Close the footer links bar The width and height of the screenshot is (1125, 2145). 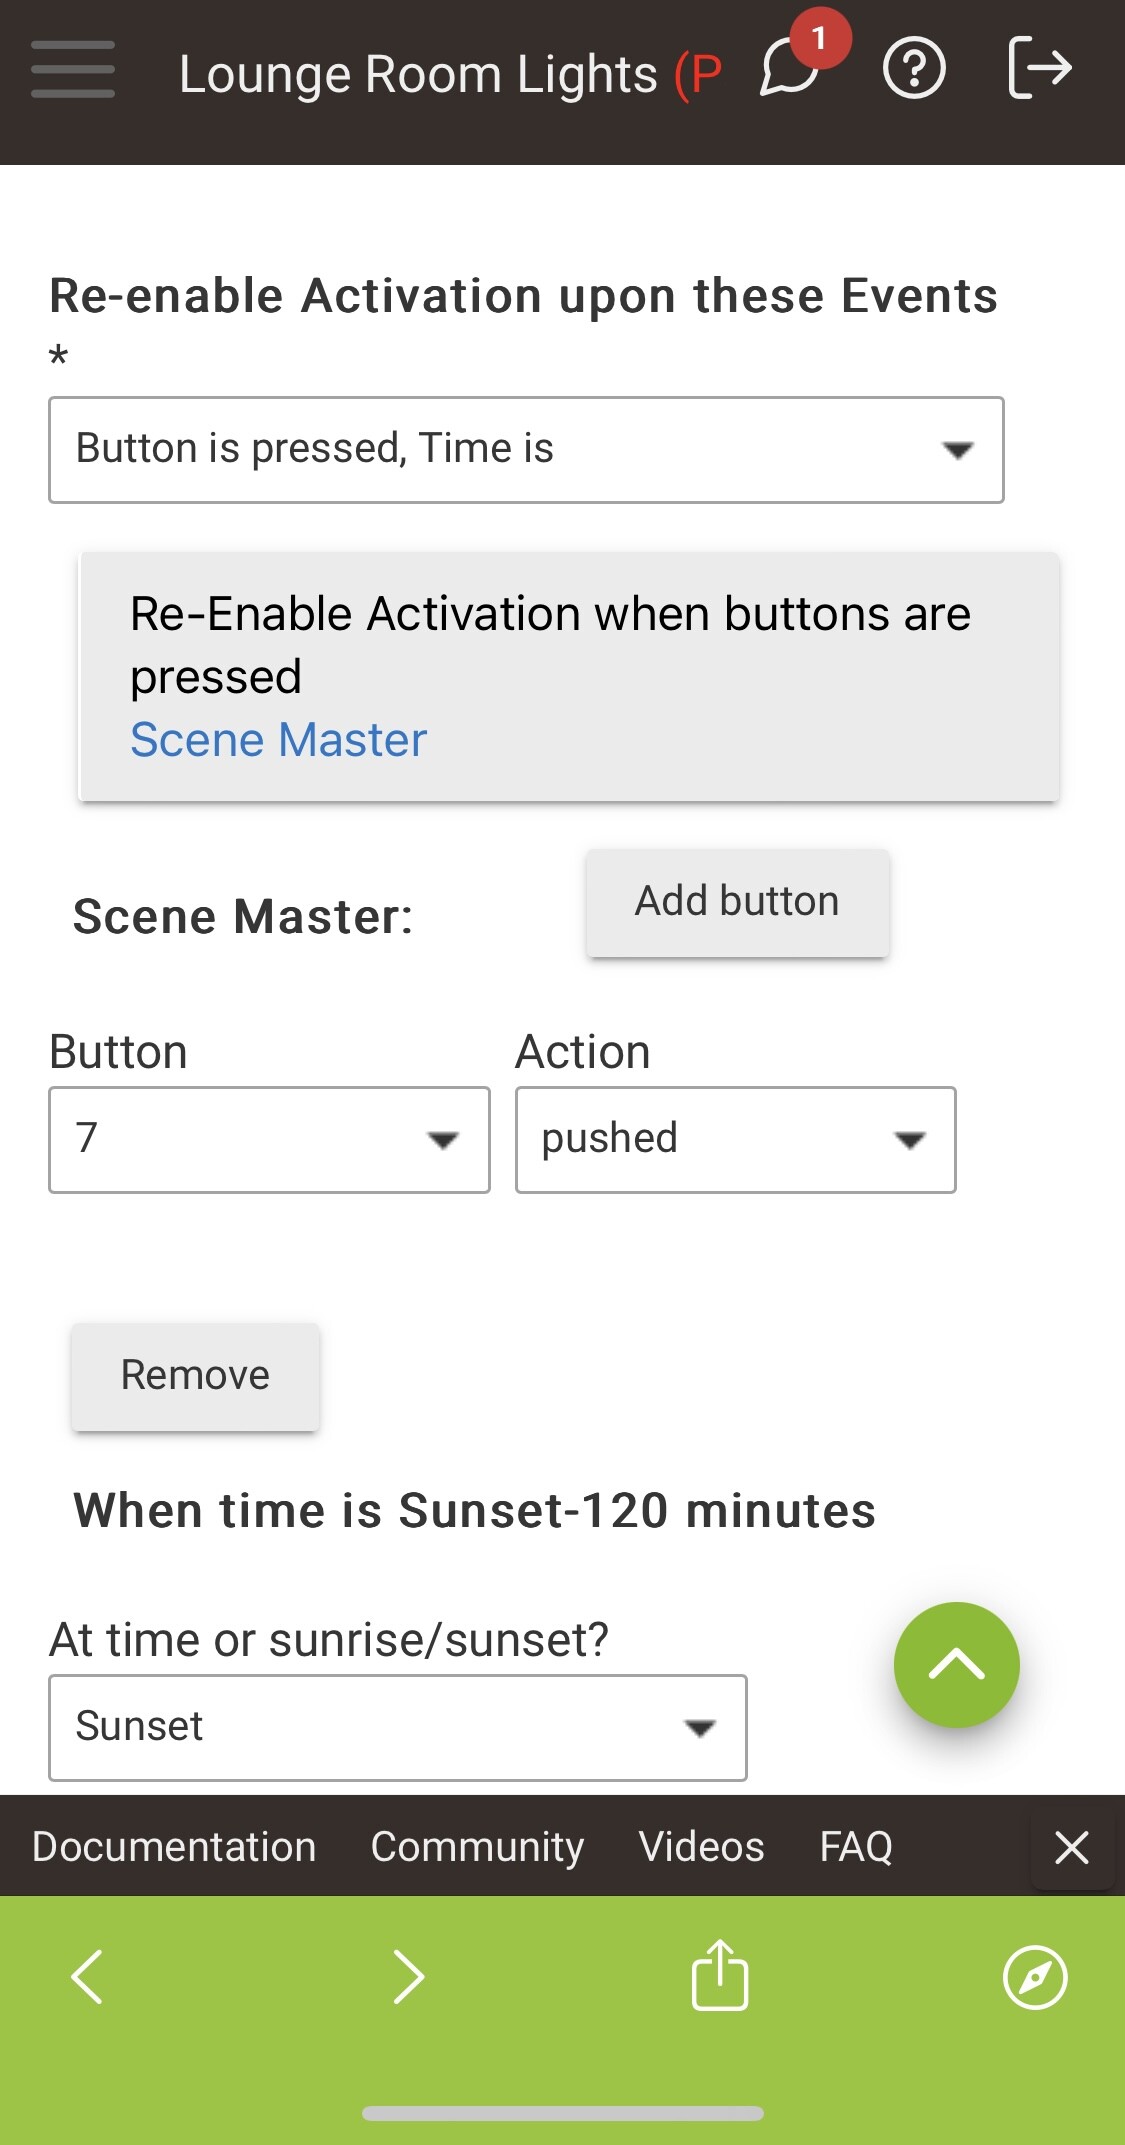tap(1072, 1847)
